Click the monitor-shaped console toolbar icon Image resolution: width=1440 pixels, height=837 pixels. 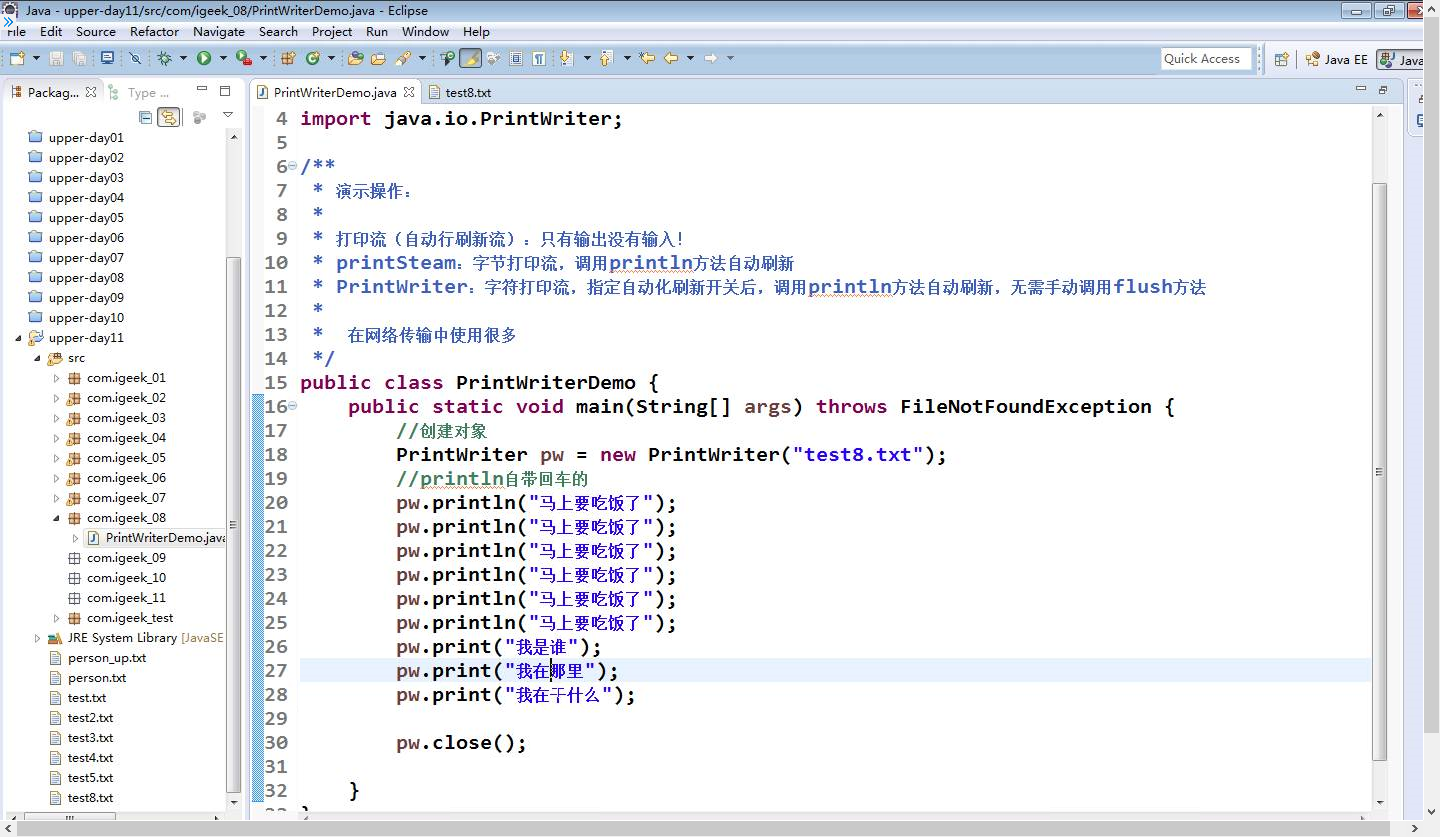coord(107,58)
